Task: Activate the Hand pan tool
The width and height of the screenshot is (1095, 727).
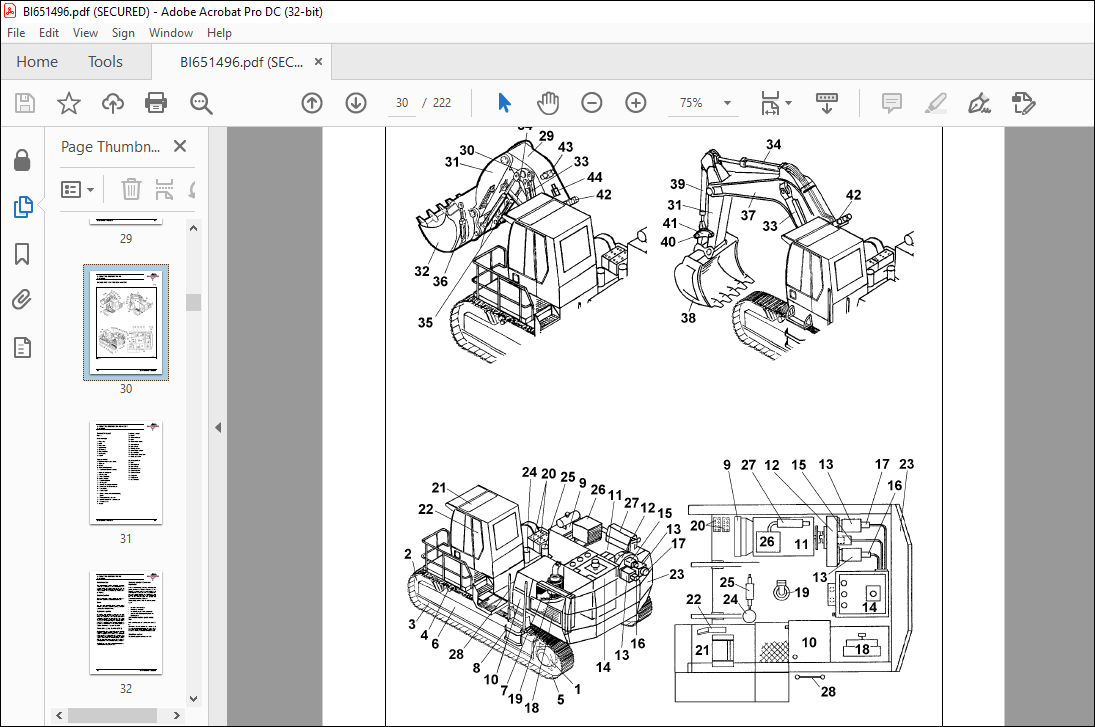Action: click(x=548, y=103)
